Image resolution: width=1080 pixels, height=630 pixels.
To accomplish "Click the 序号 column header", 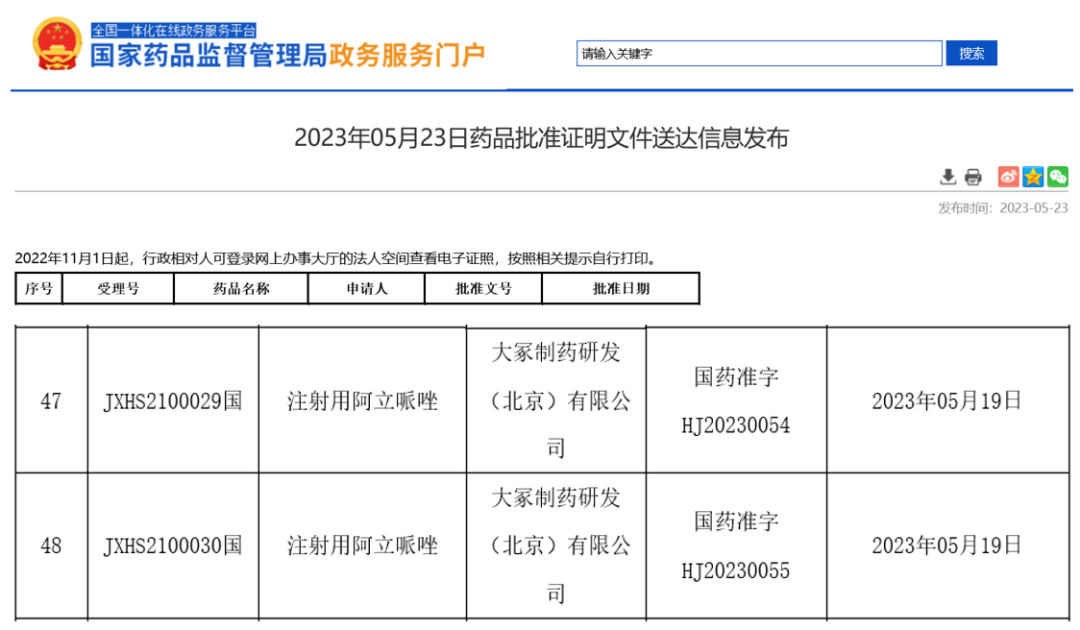I will coord(39,288).
